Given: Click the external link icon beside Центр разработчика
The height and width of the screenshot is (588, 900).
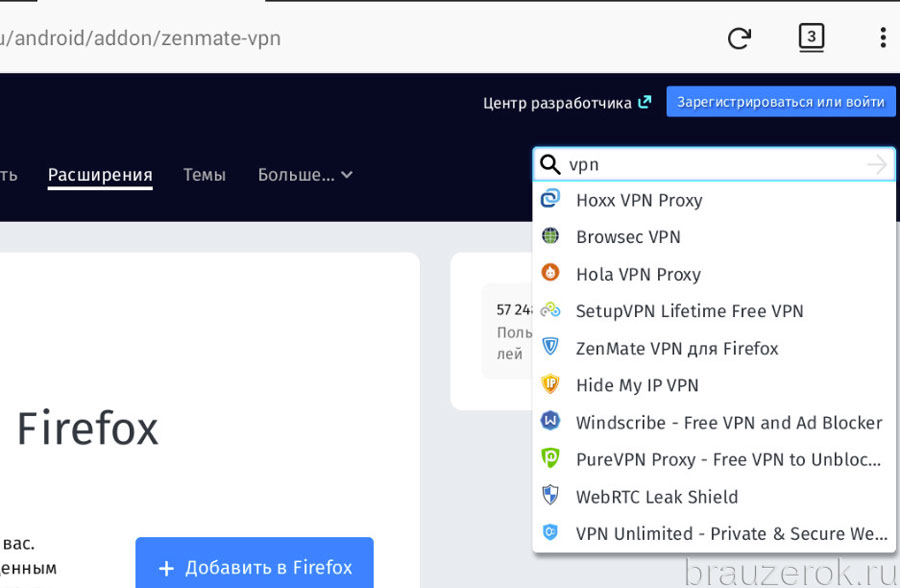Looking at the screenshot, I should click(645, 102).
